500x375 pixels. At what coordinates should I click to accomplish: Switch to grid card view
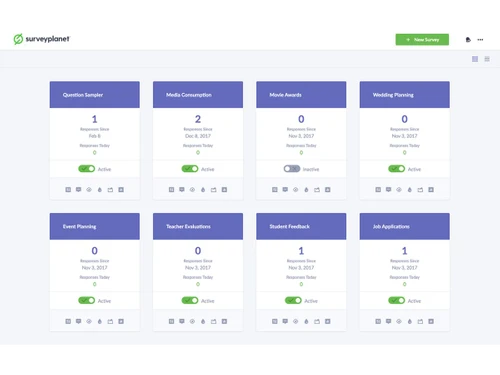475,59
